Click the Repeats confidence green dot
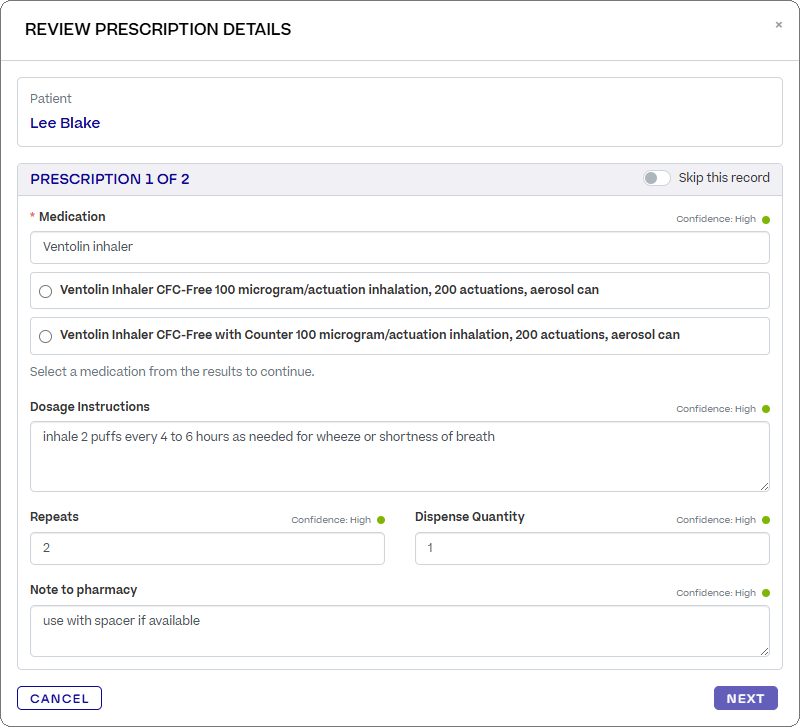This screenshot has width=800, height=727. (381, 520)
